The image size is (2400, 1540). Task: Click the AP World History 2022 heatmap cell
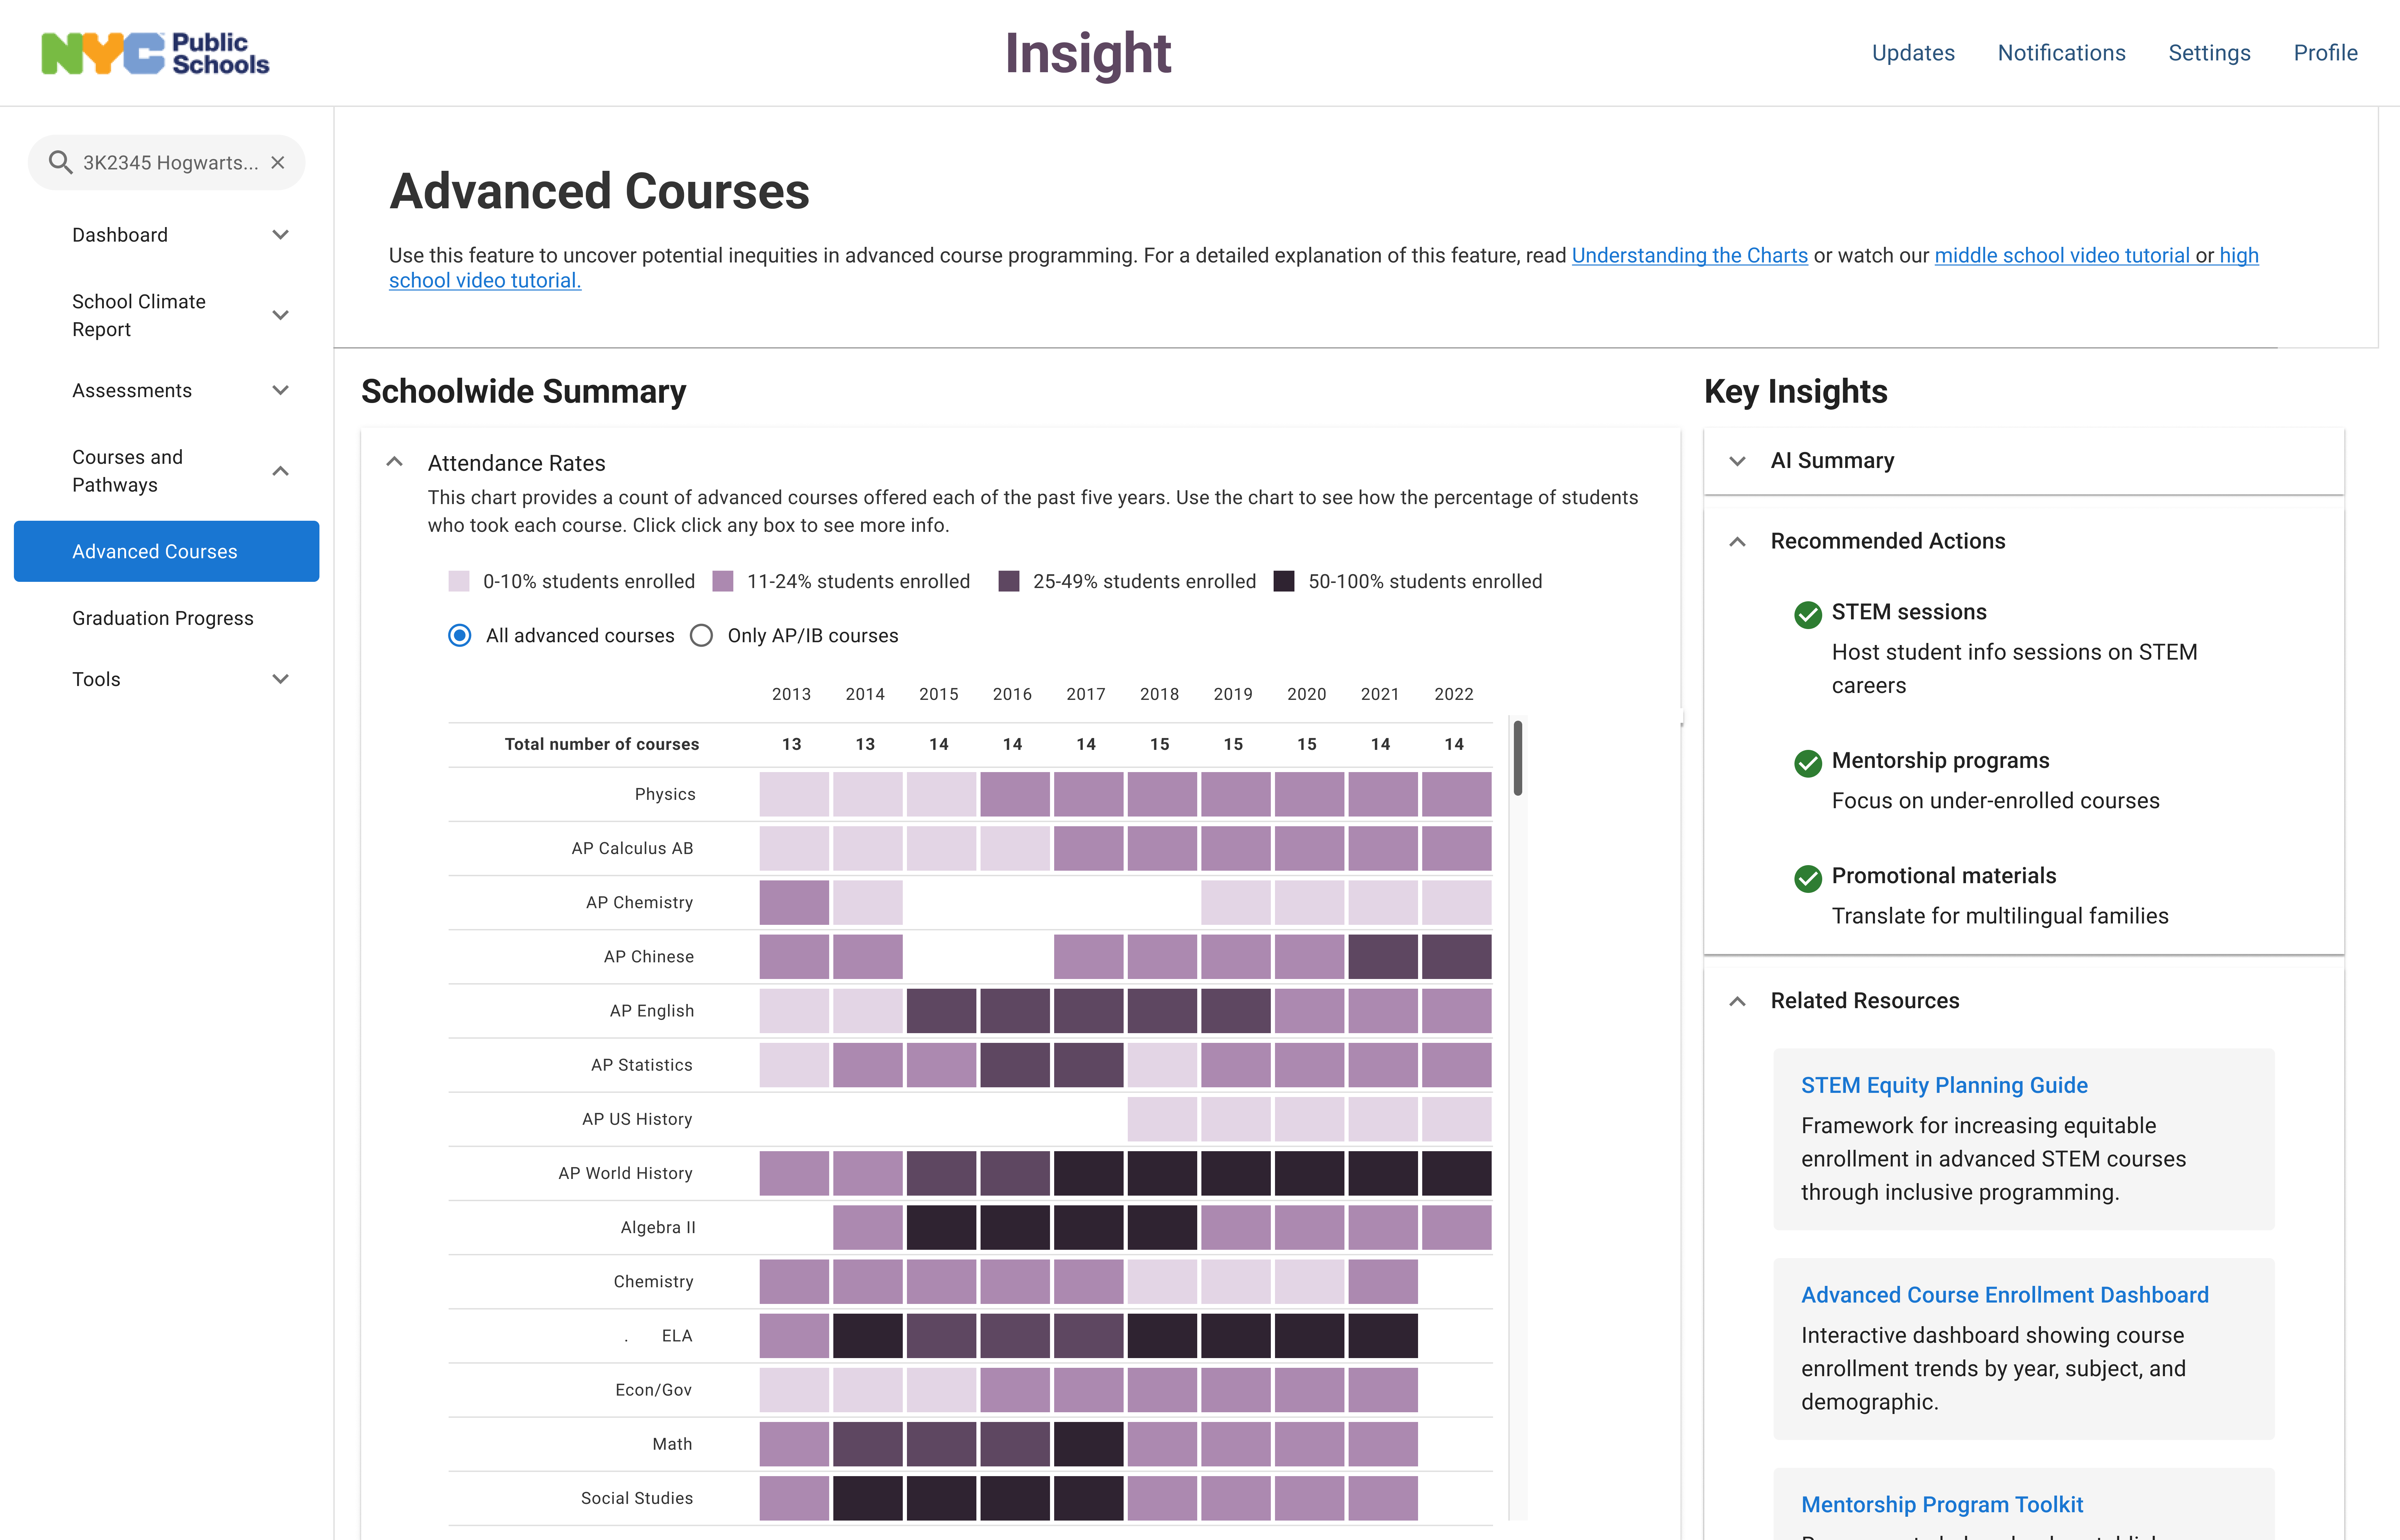pyautogui.click(x=1456, y=1173)
